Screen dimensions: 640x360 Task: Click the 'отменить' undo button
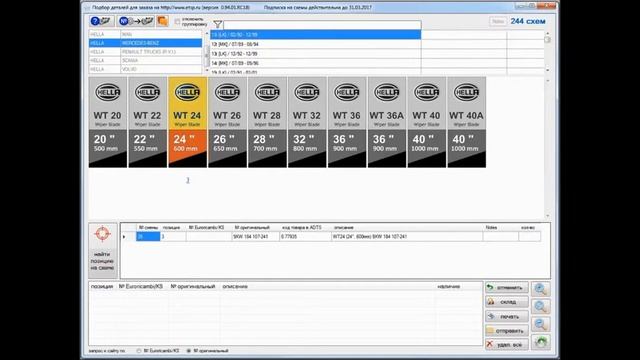pos(507,288)
